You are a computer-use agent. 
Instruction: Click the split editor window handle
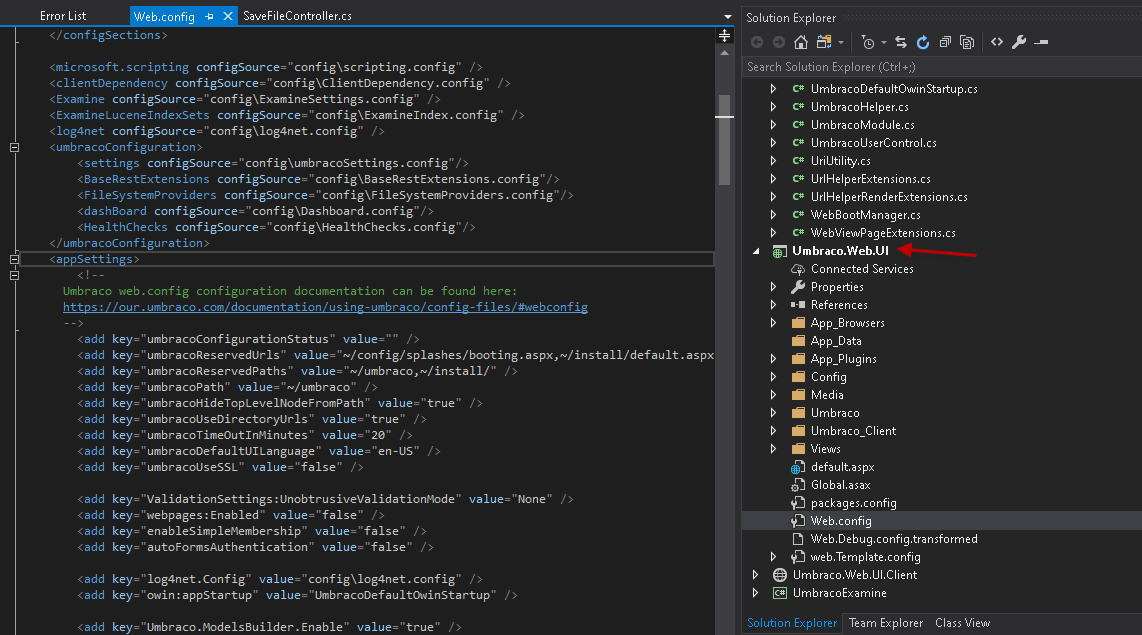click(x=725, y=35)
